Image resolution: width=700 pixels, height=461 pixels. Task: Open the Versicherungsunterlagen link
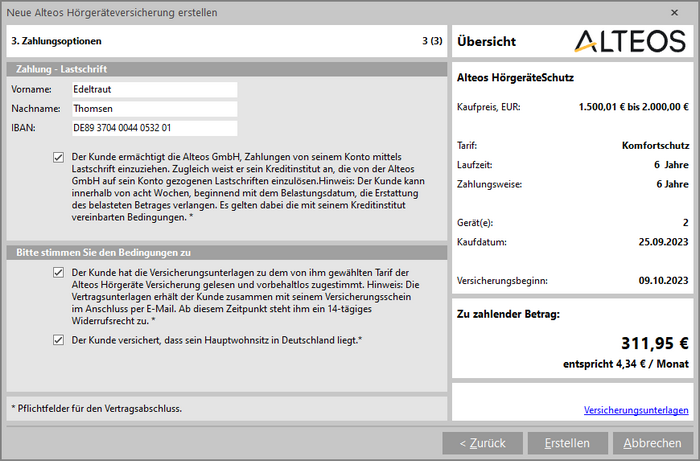635,410
